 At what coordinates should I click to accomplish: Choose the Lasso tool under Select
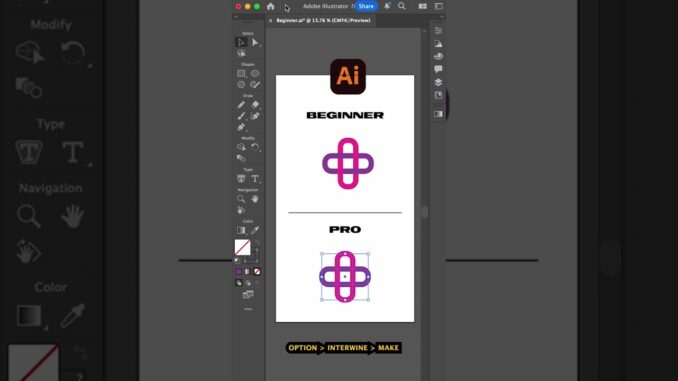click(241, 53)
